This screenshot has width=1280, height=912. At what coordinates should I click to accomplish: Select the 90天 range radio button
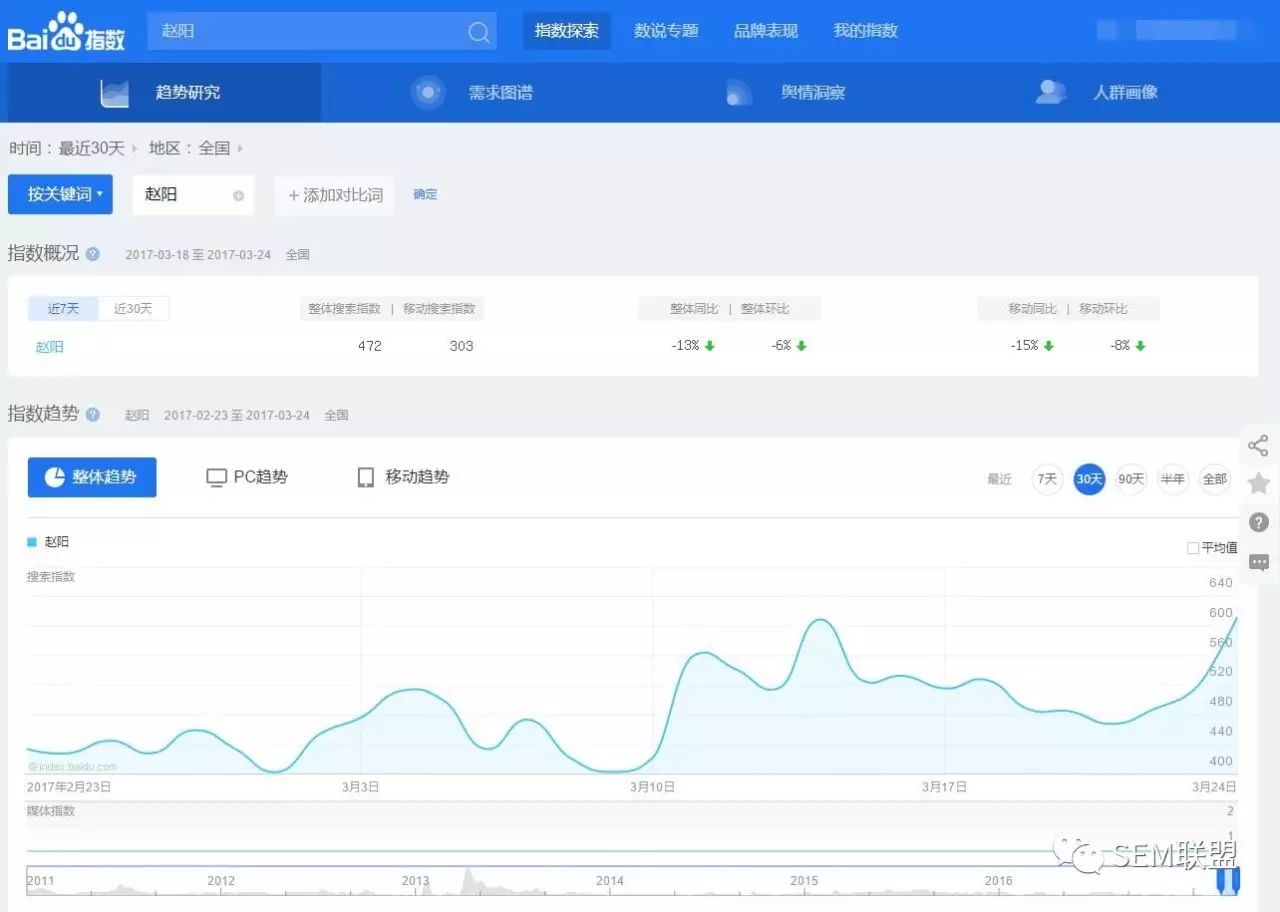tap(1131, 479)
